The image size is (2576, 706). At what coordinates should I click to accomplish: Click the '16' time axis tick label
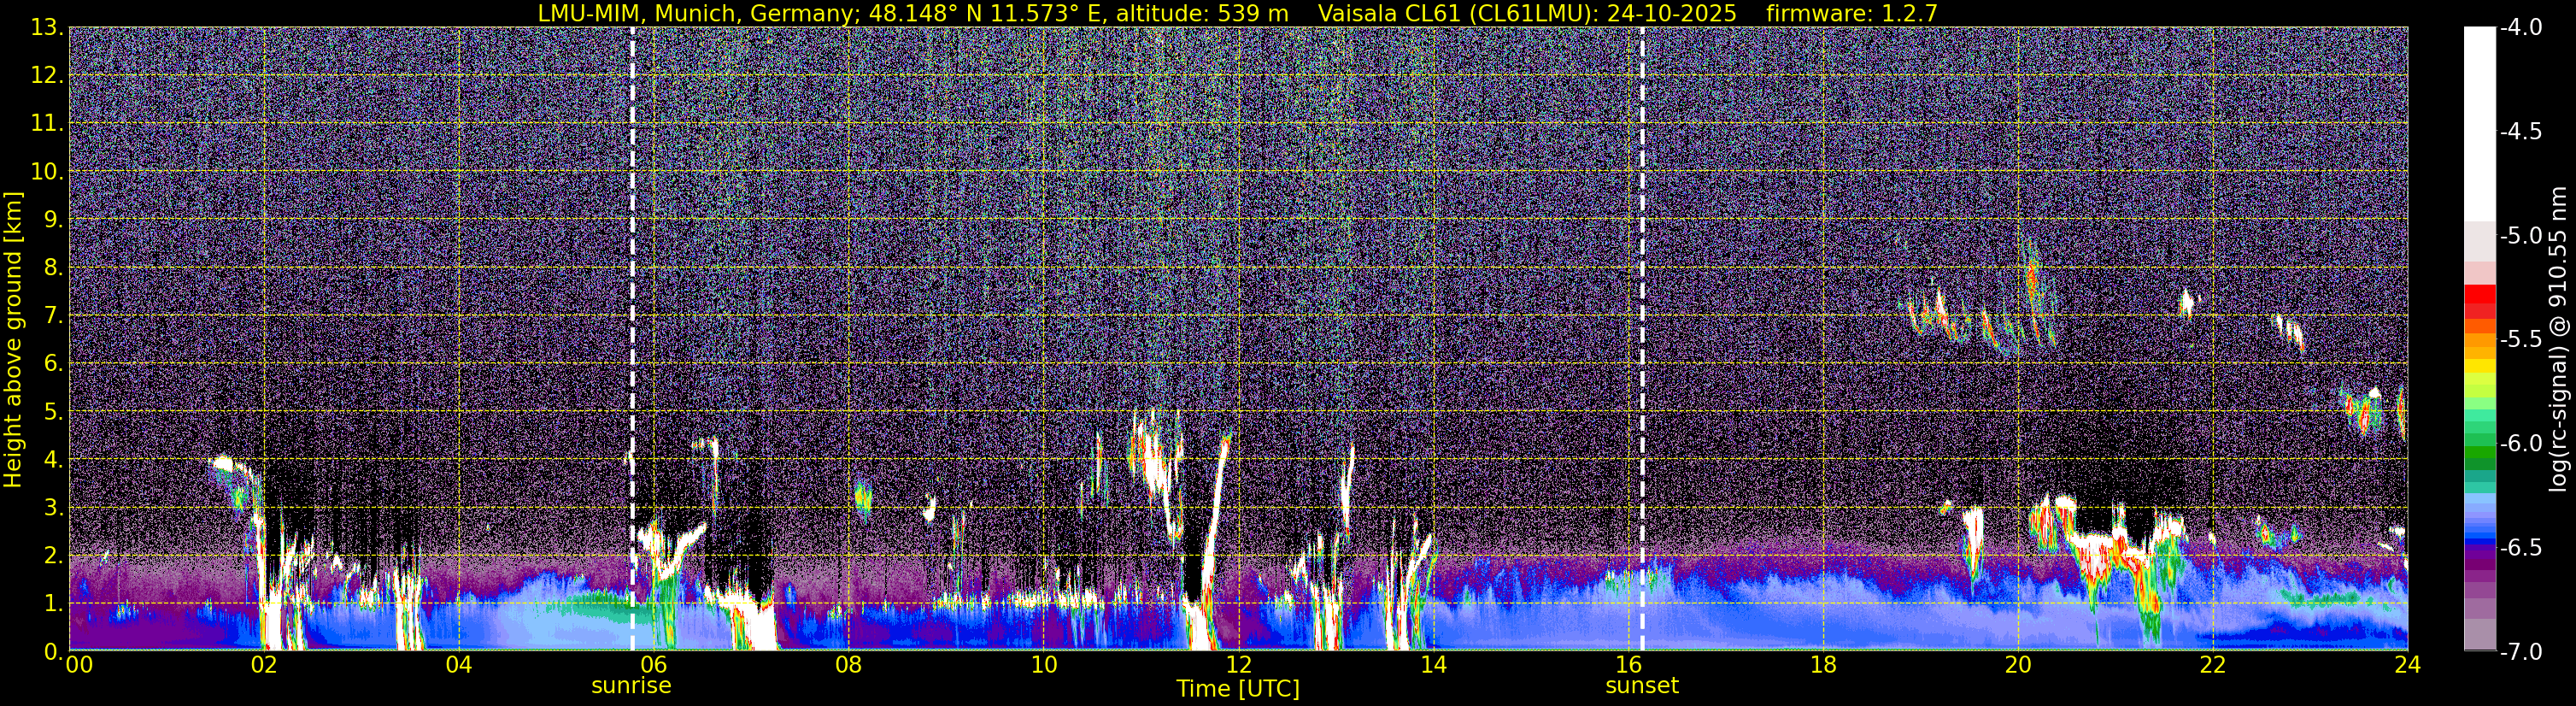pos(1628,665)
